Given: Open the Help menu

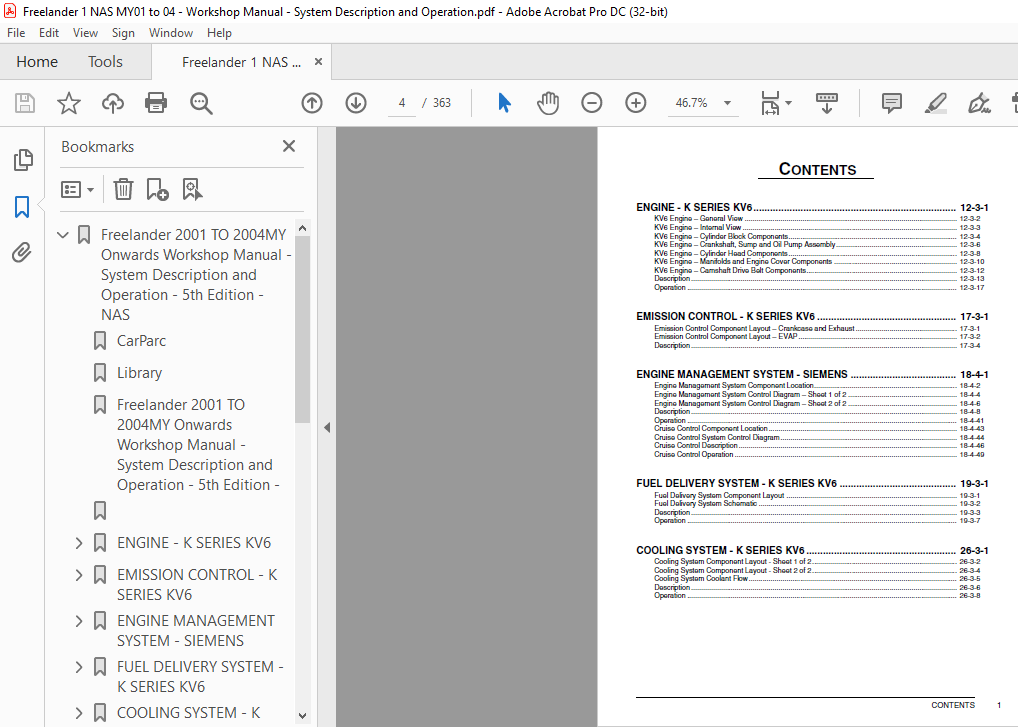Looking at the screenshot, I should click(x=219, y=32).
